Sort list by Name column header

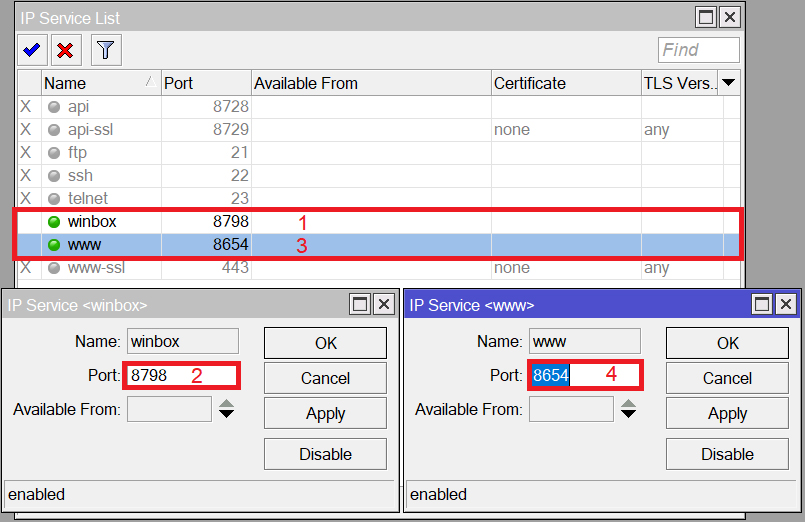[x=101, y=83]
